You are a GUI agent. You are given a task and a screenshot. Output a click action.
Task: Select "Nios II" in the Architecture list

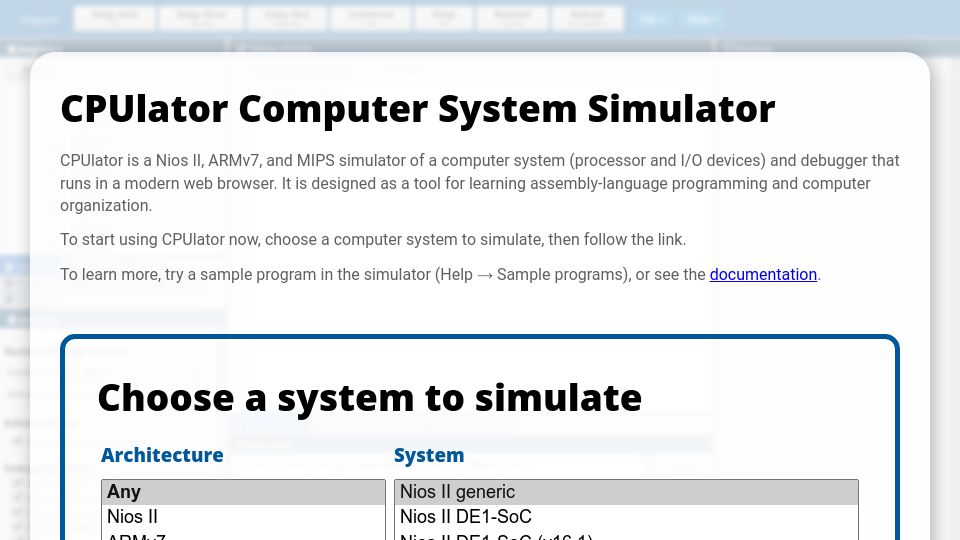tap(243, 517)
